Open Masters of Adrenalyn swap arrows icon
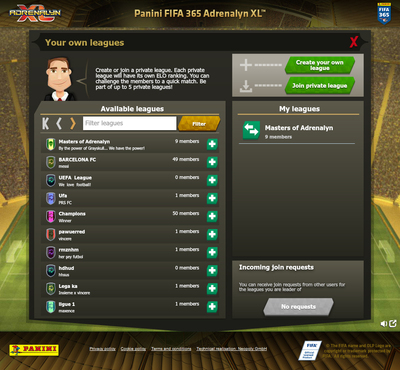 (x=251, y=130)
